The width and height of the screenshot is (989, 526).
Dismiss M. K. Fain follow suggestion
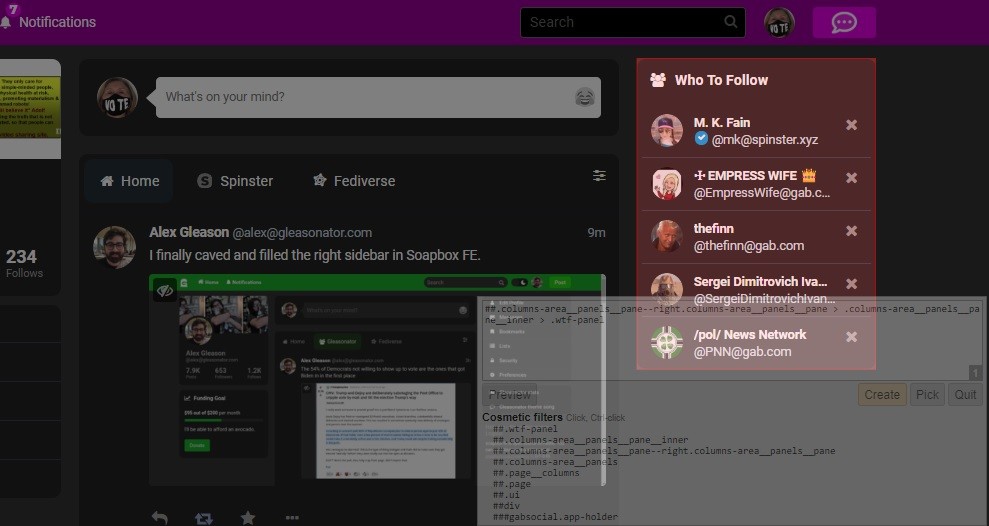(851, 125)
